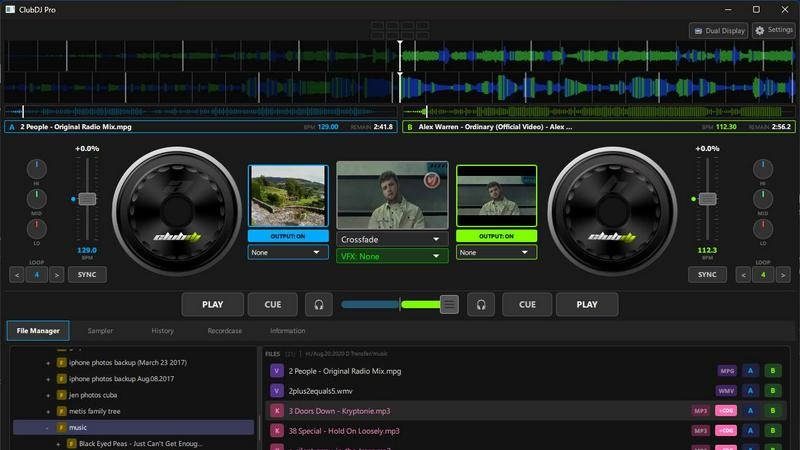Load 2 People track to deck B
The width and height of the screenshot is (800, 450).
click(772, 371)
